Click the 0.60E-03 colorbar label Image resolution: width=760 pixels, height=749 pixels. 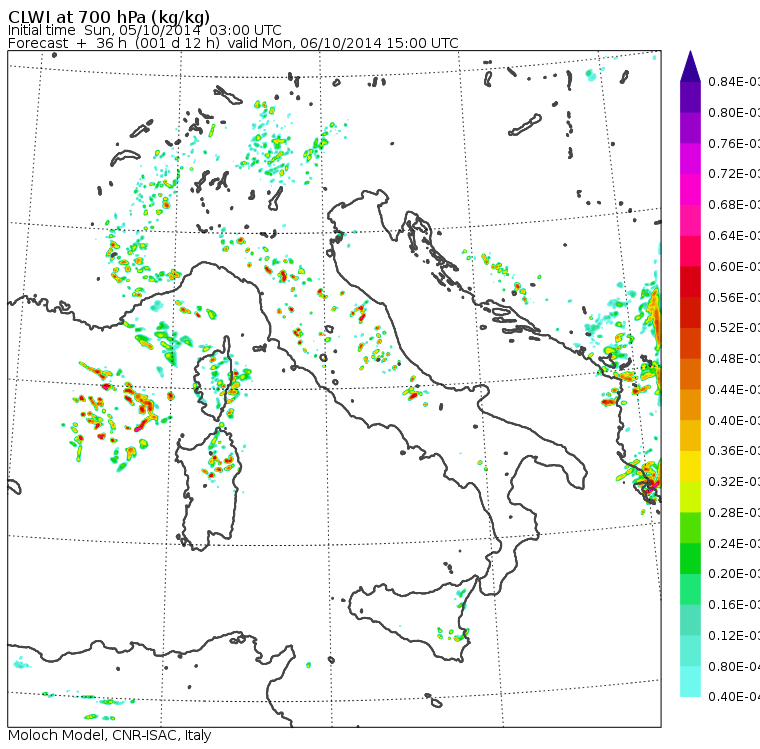[734, 267]
